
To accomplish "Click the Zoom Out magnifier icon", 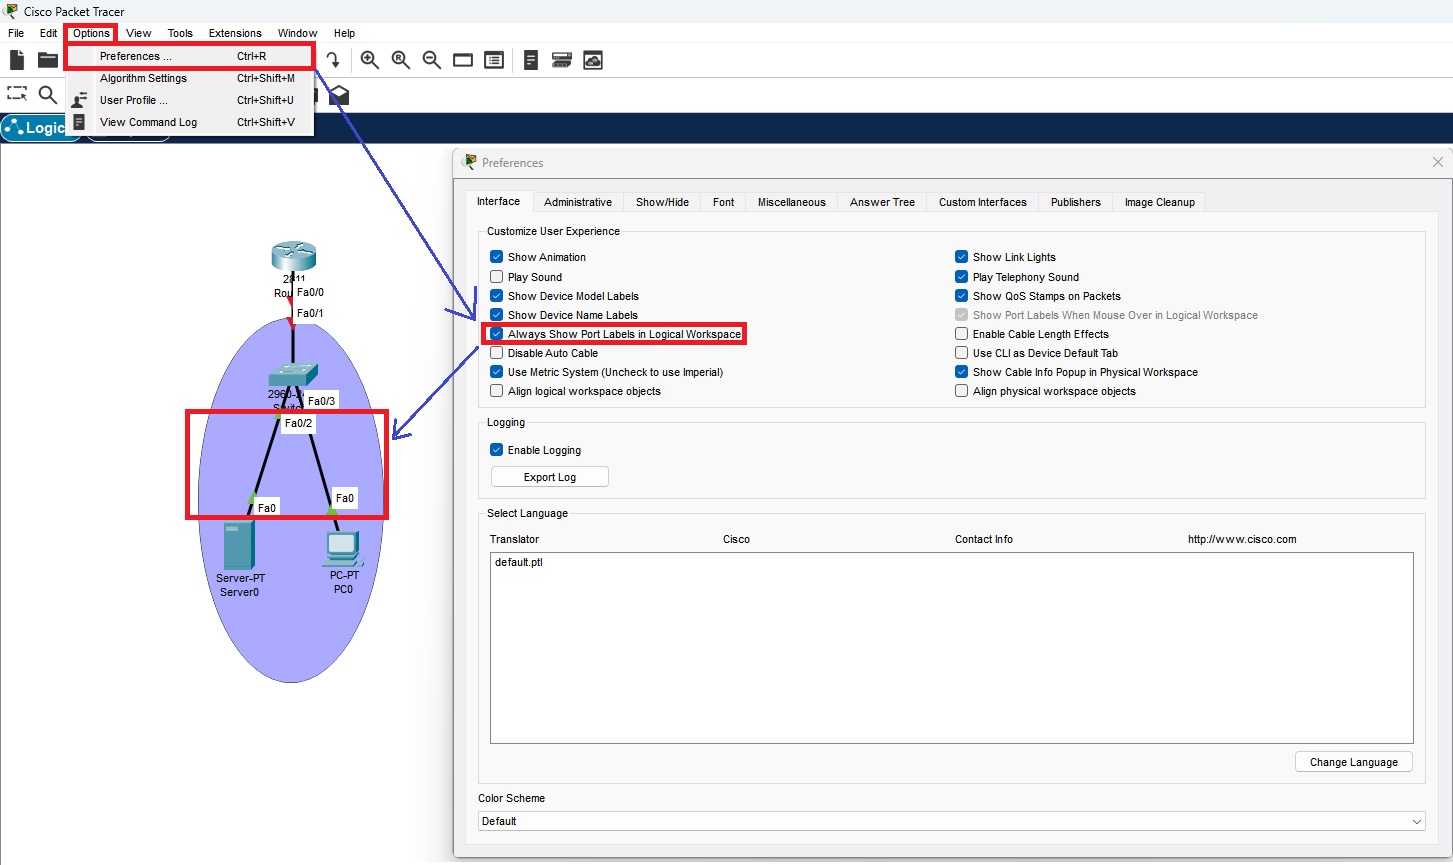I will tap(432, 60).
